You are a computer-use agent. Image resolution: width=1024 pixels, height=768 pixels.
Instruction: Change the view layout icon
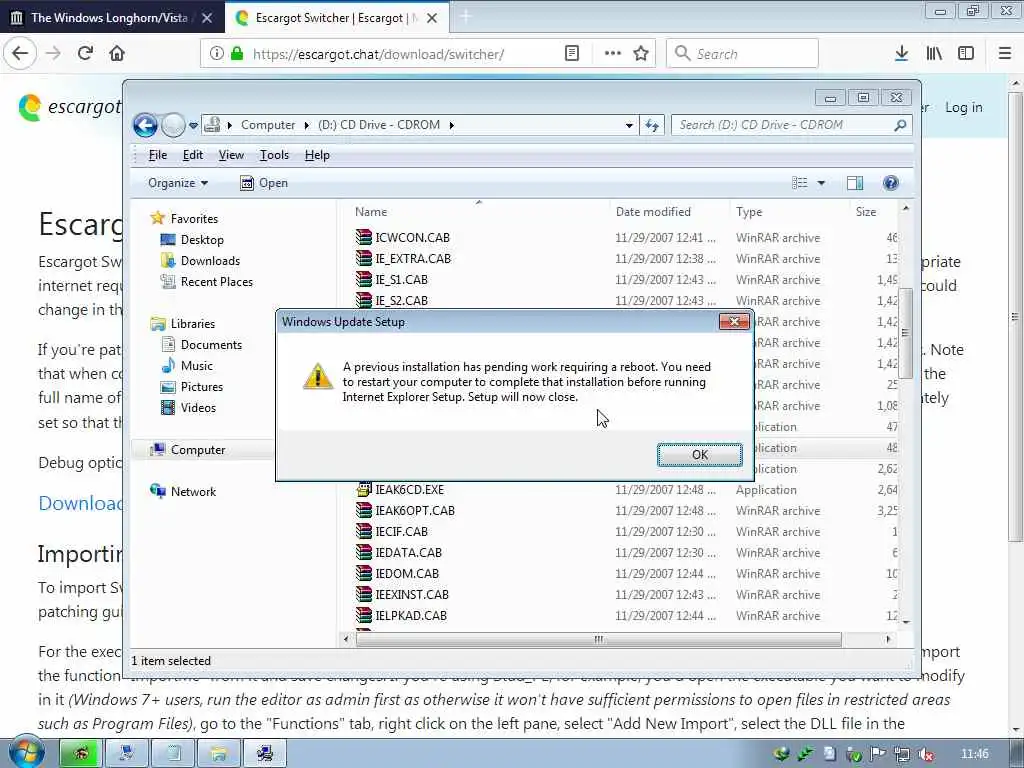point(799,183)
